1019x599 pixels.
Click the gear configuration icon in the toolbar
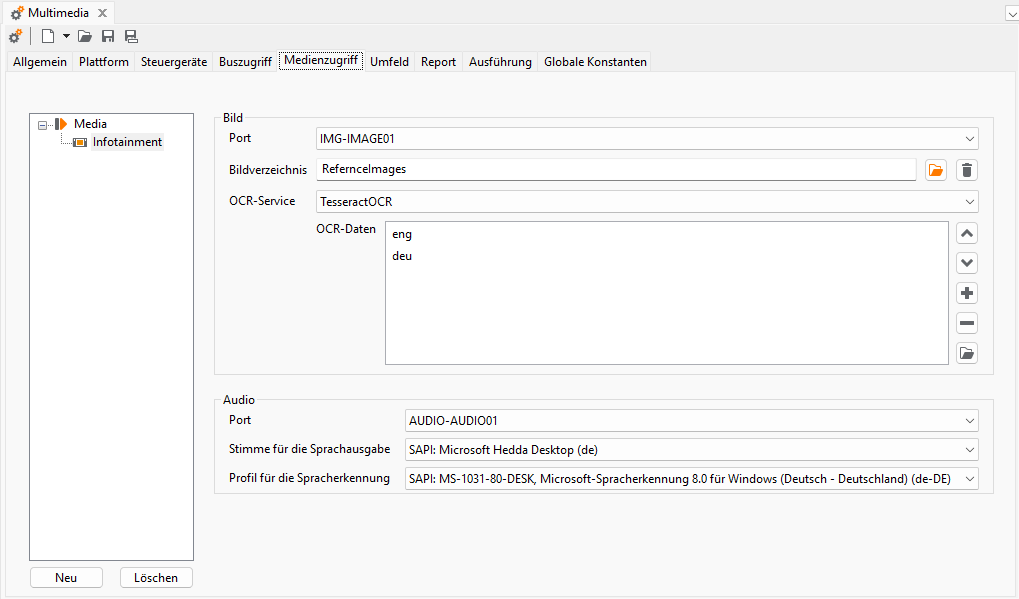15,36
